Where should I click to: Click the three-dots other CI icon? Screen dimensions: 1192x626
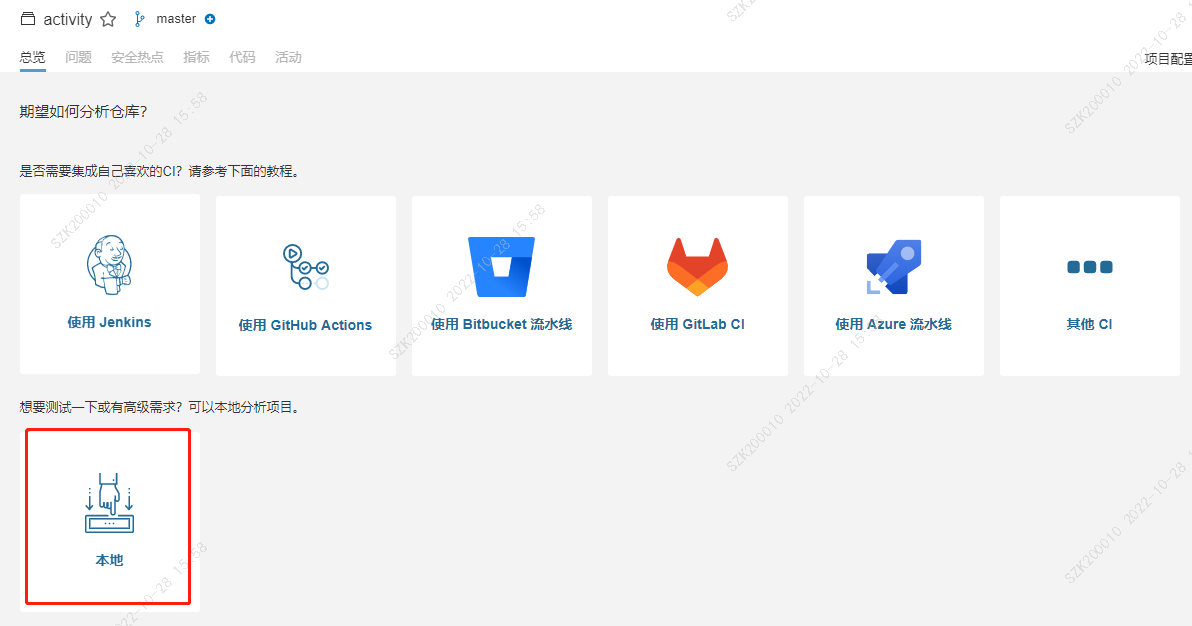(x=1089, y=267)
